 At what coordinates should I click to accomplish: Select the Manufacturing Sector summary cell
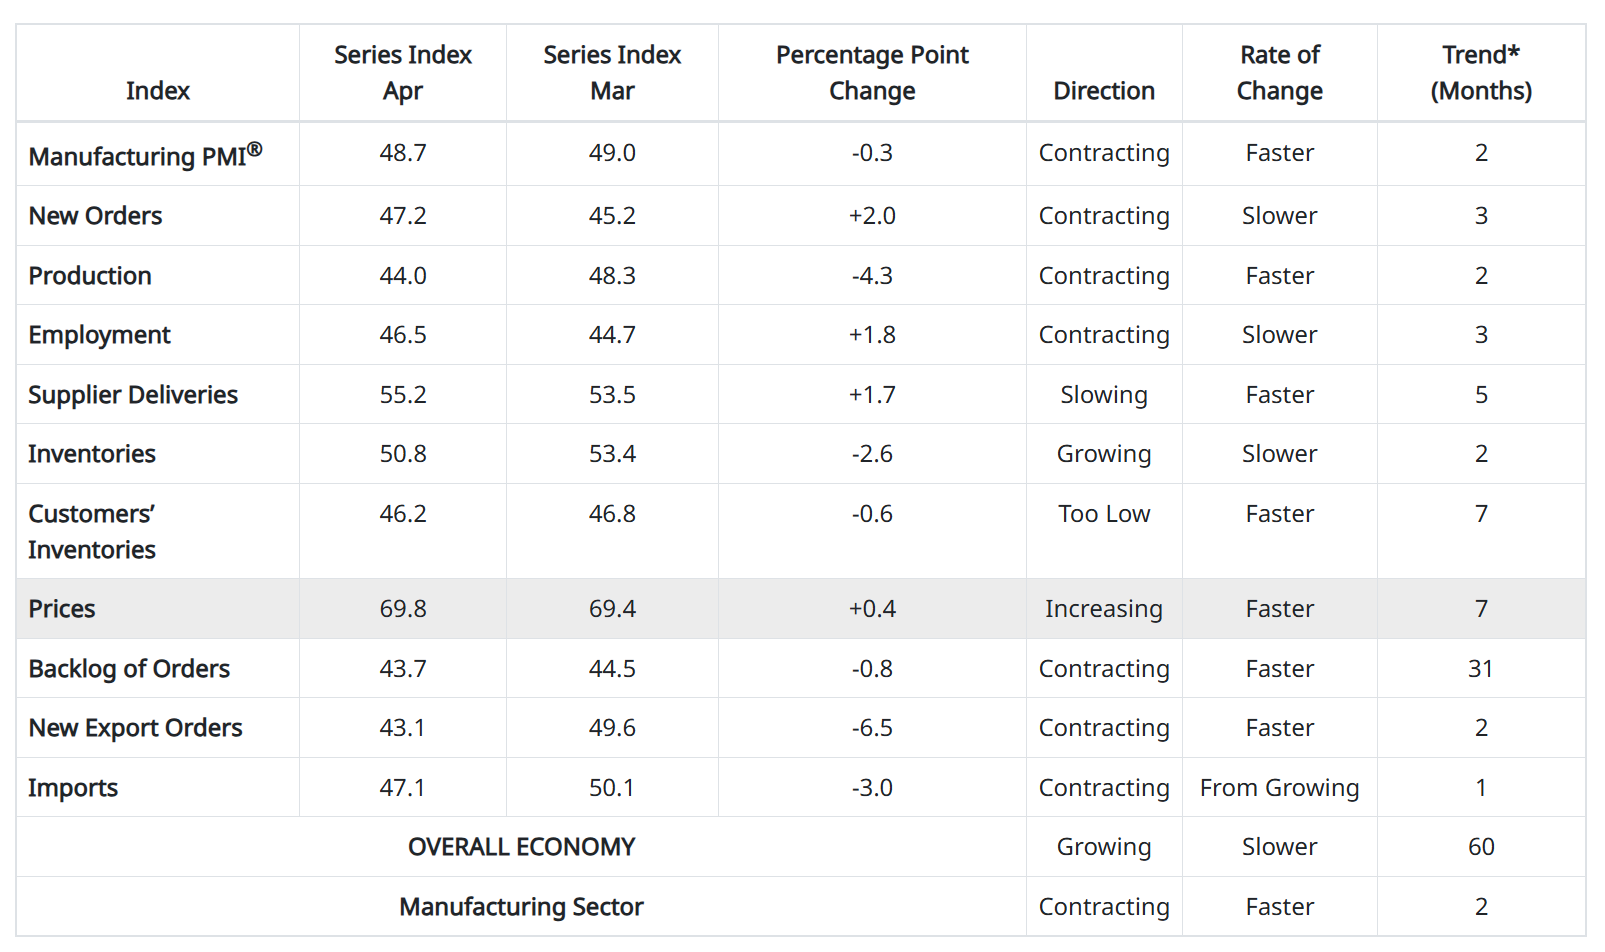[521, 907]
